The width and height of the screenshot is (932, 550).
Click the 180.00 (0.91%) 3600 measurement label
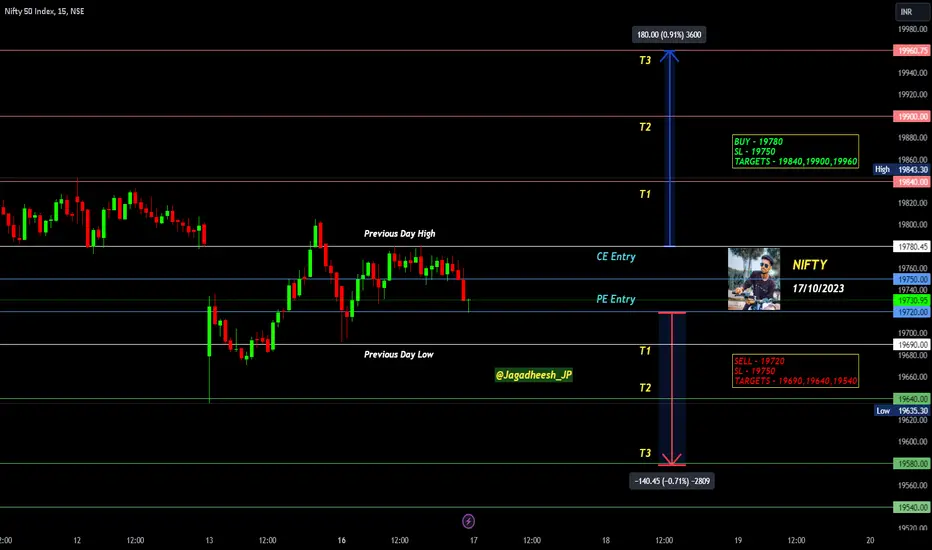(x=669, y=34)
